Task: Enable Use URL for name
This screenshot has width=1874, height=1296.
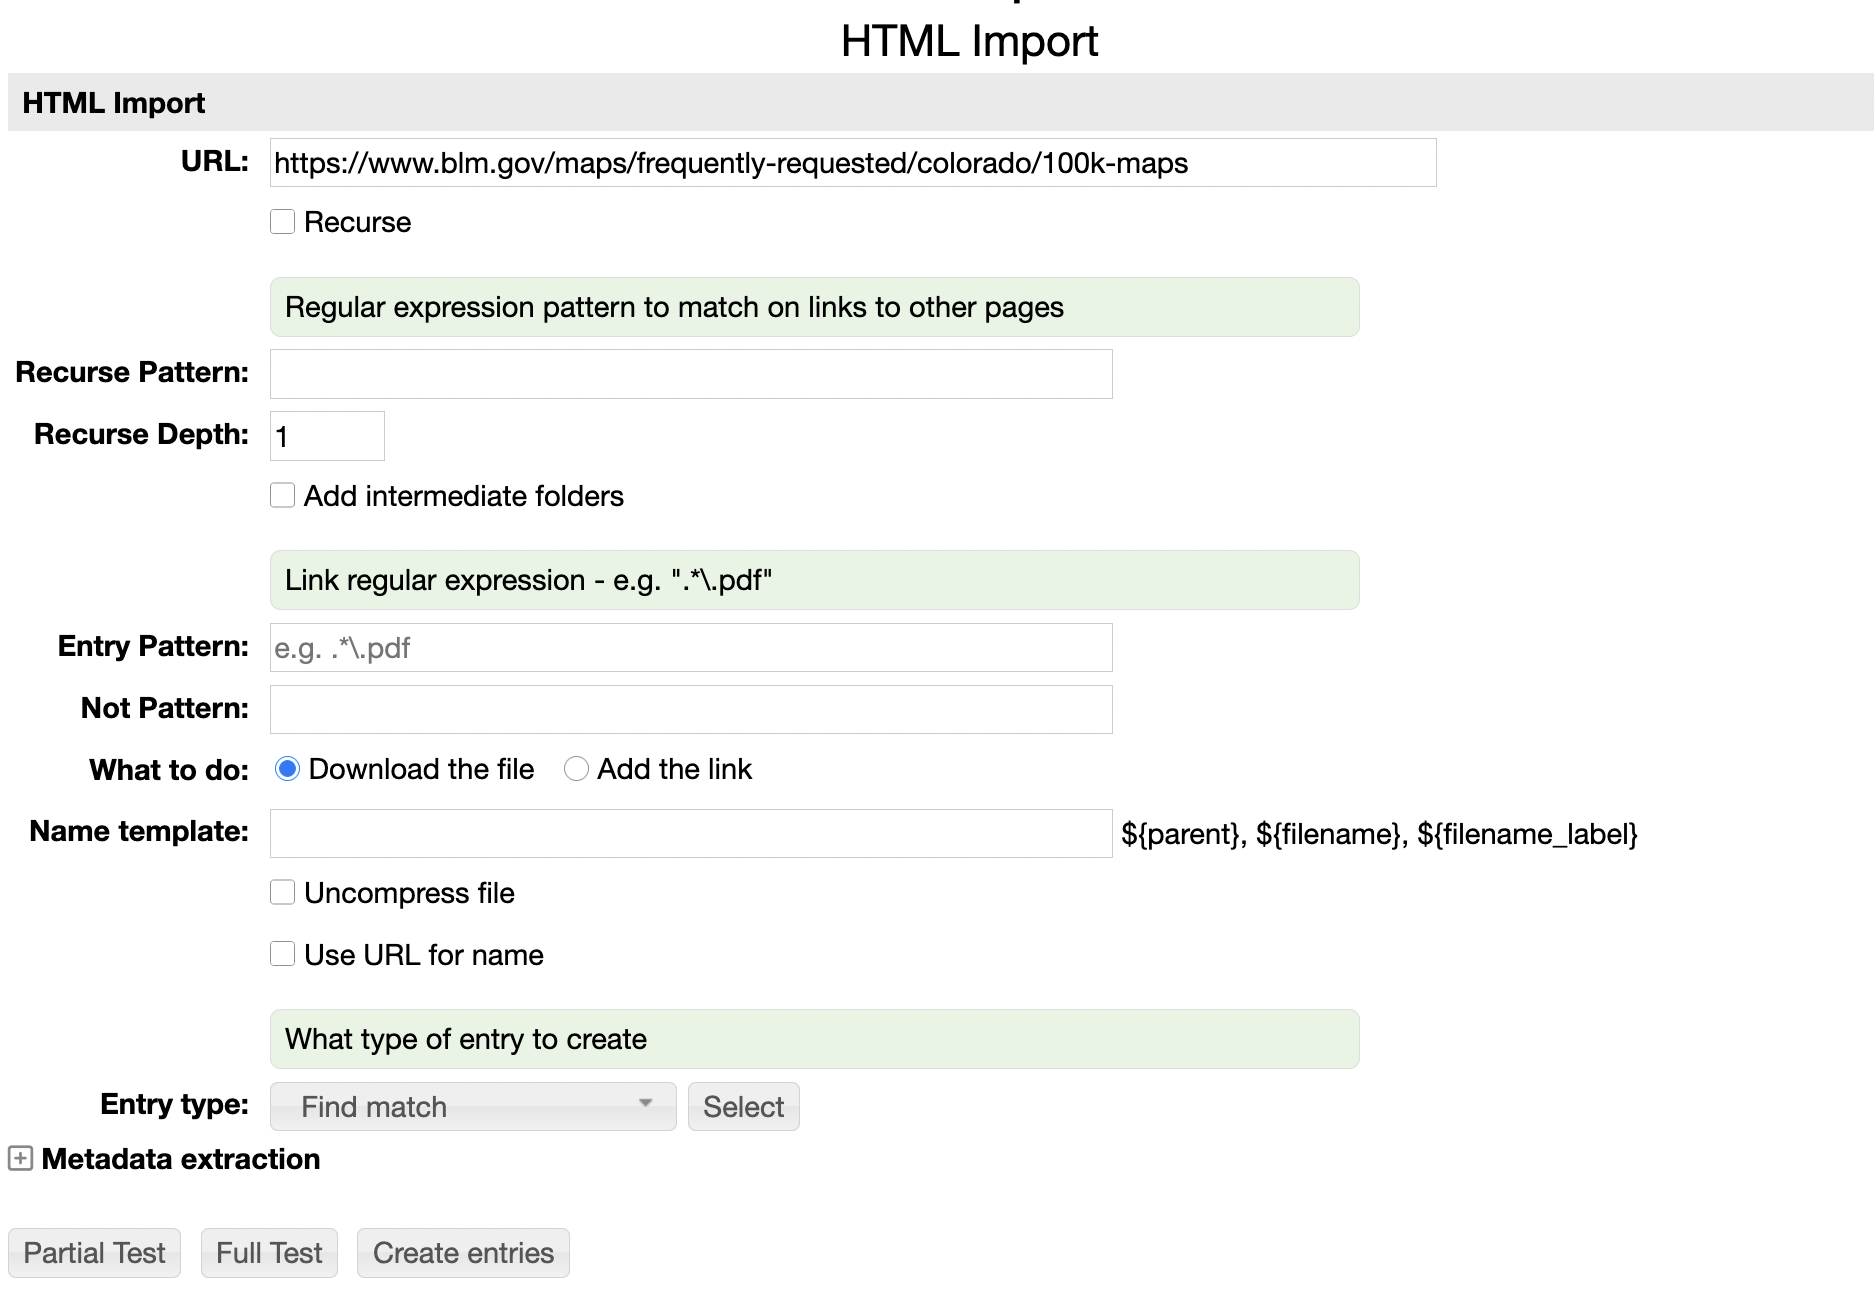Action: pyautogui.click(x=283, y=955)
